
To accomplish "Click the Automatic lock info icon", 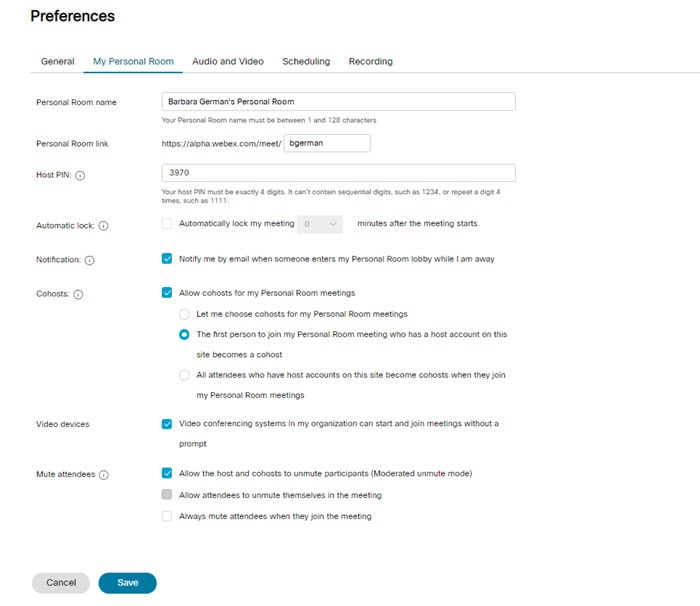I will pos(103,226).
